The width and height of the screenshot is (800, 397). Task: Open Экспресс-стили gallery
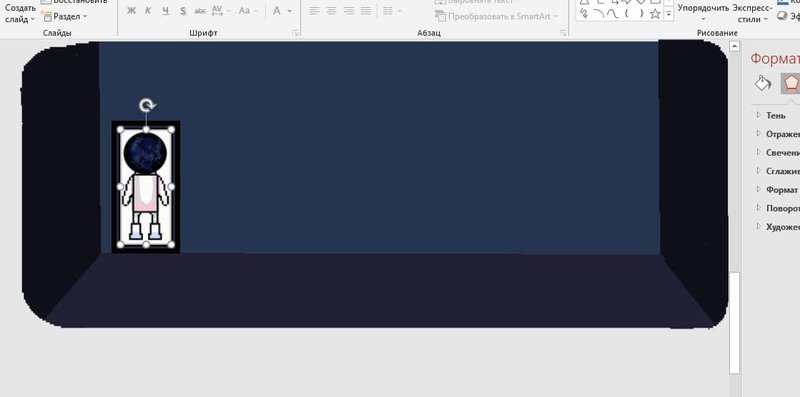(753, 13)
